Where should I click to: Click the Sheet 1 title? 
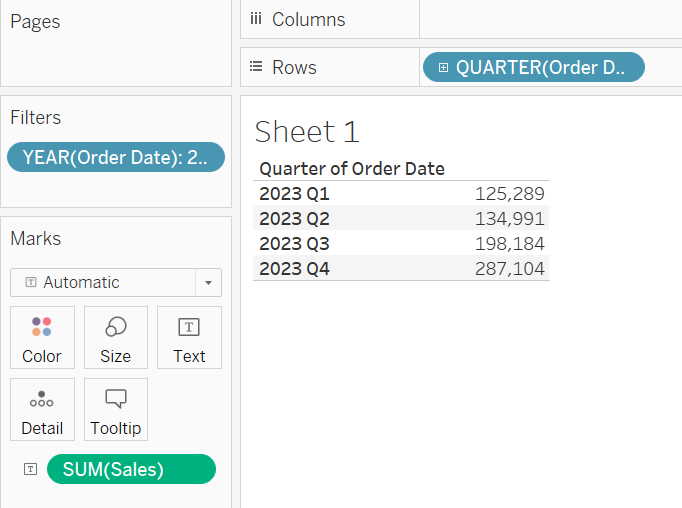[307, 132]
